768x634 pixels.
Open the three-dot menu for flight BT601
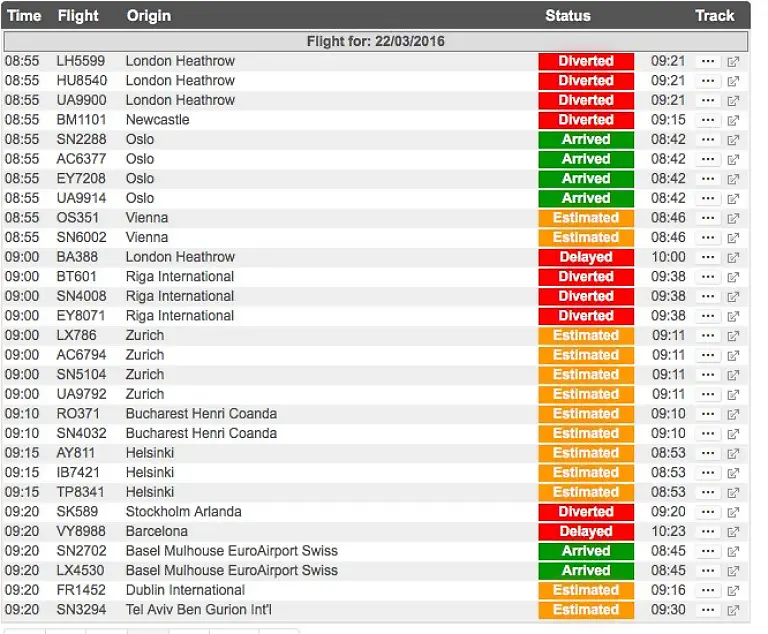pyautogui.click(x=708, y=277)
